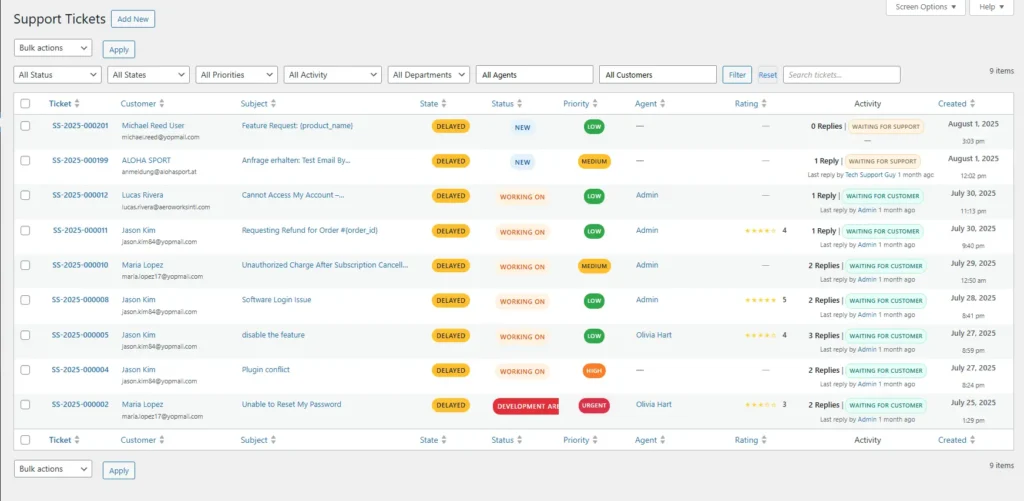Click the DEVELOPMENT status badge
Viewport: 1024px width, 501px height.
(526, 406)
